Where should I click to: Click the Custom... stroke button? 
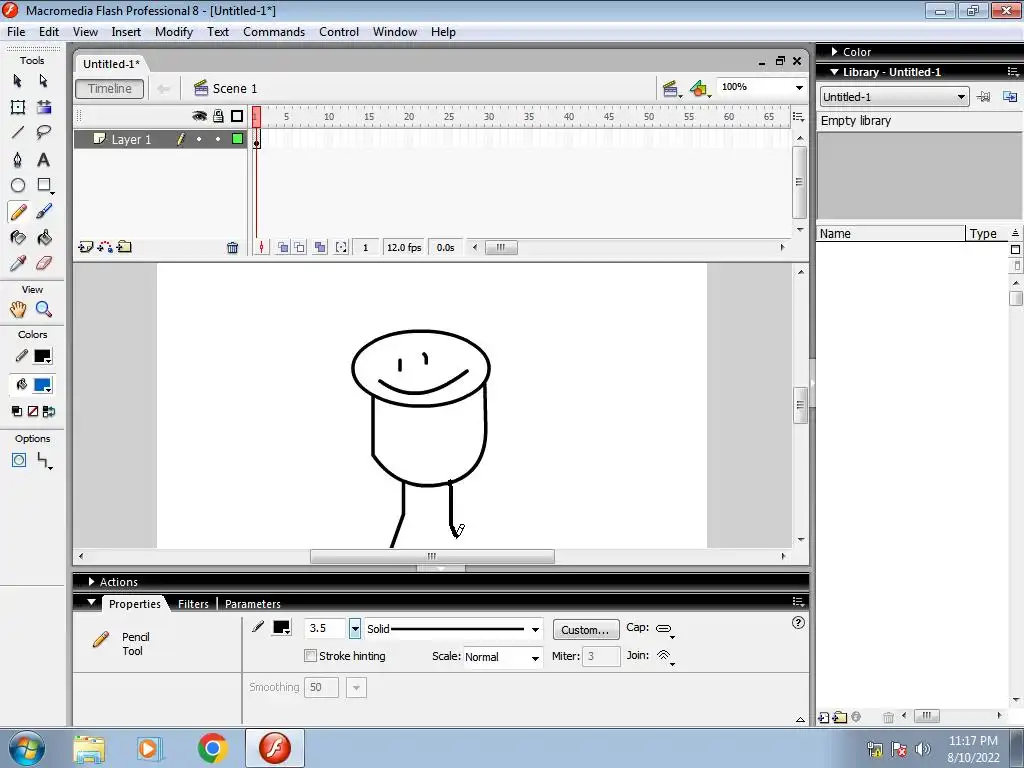(585, 630)
